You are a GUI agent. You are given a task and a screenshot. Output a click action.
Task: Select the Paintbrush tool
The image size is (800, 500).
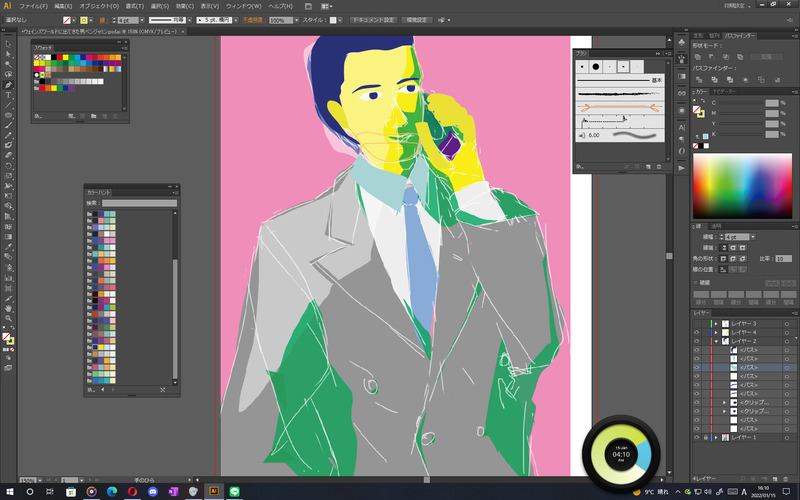pos(8,125)
